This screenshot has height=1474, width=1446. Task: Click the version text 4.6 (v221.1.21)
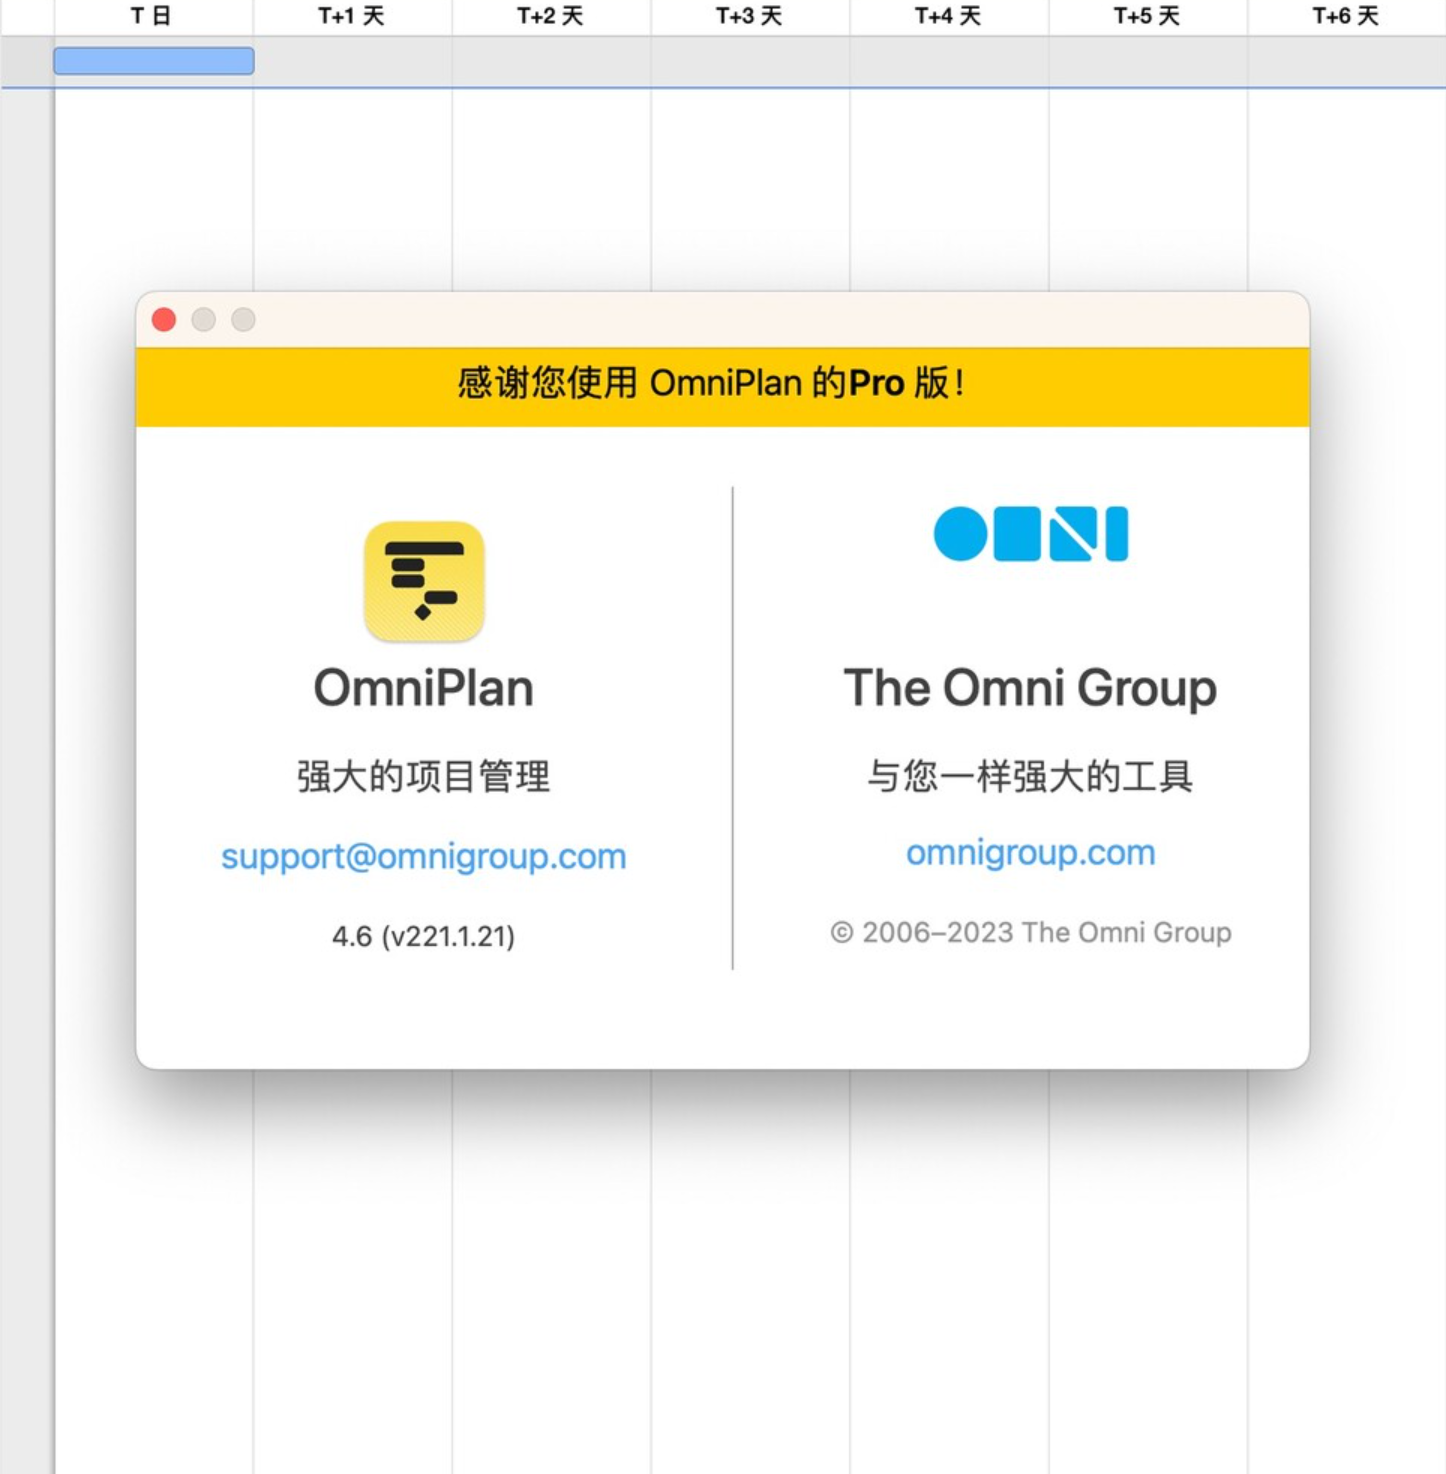[424, 936]
